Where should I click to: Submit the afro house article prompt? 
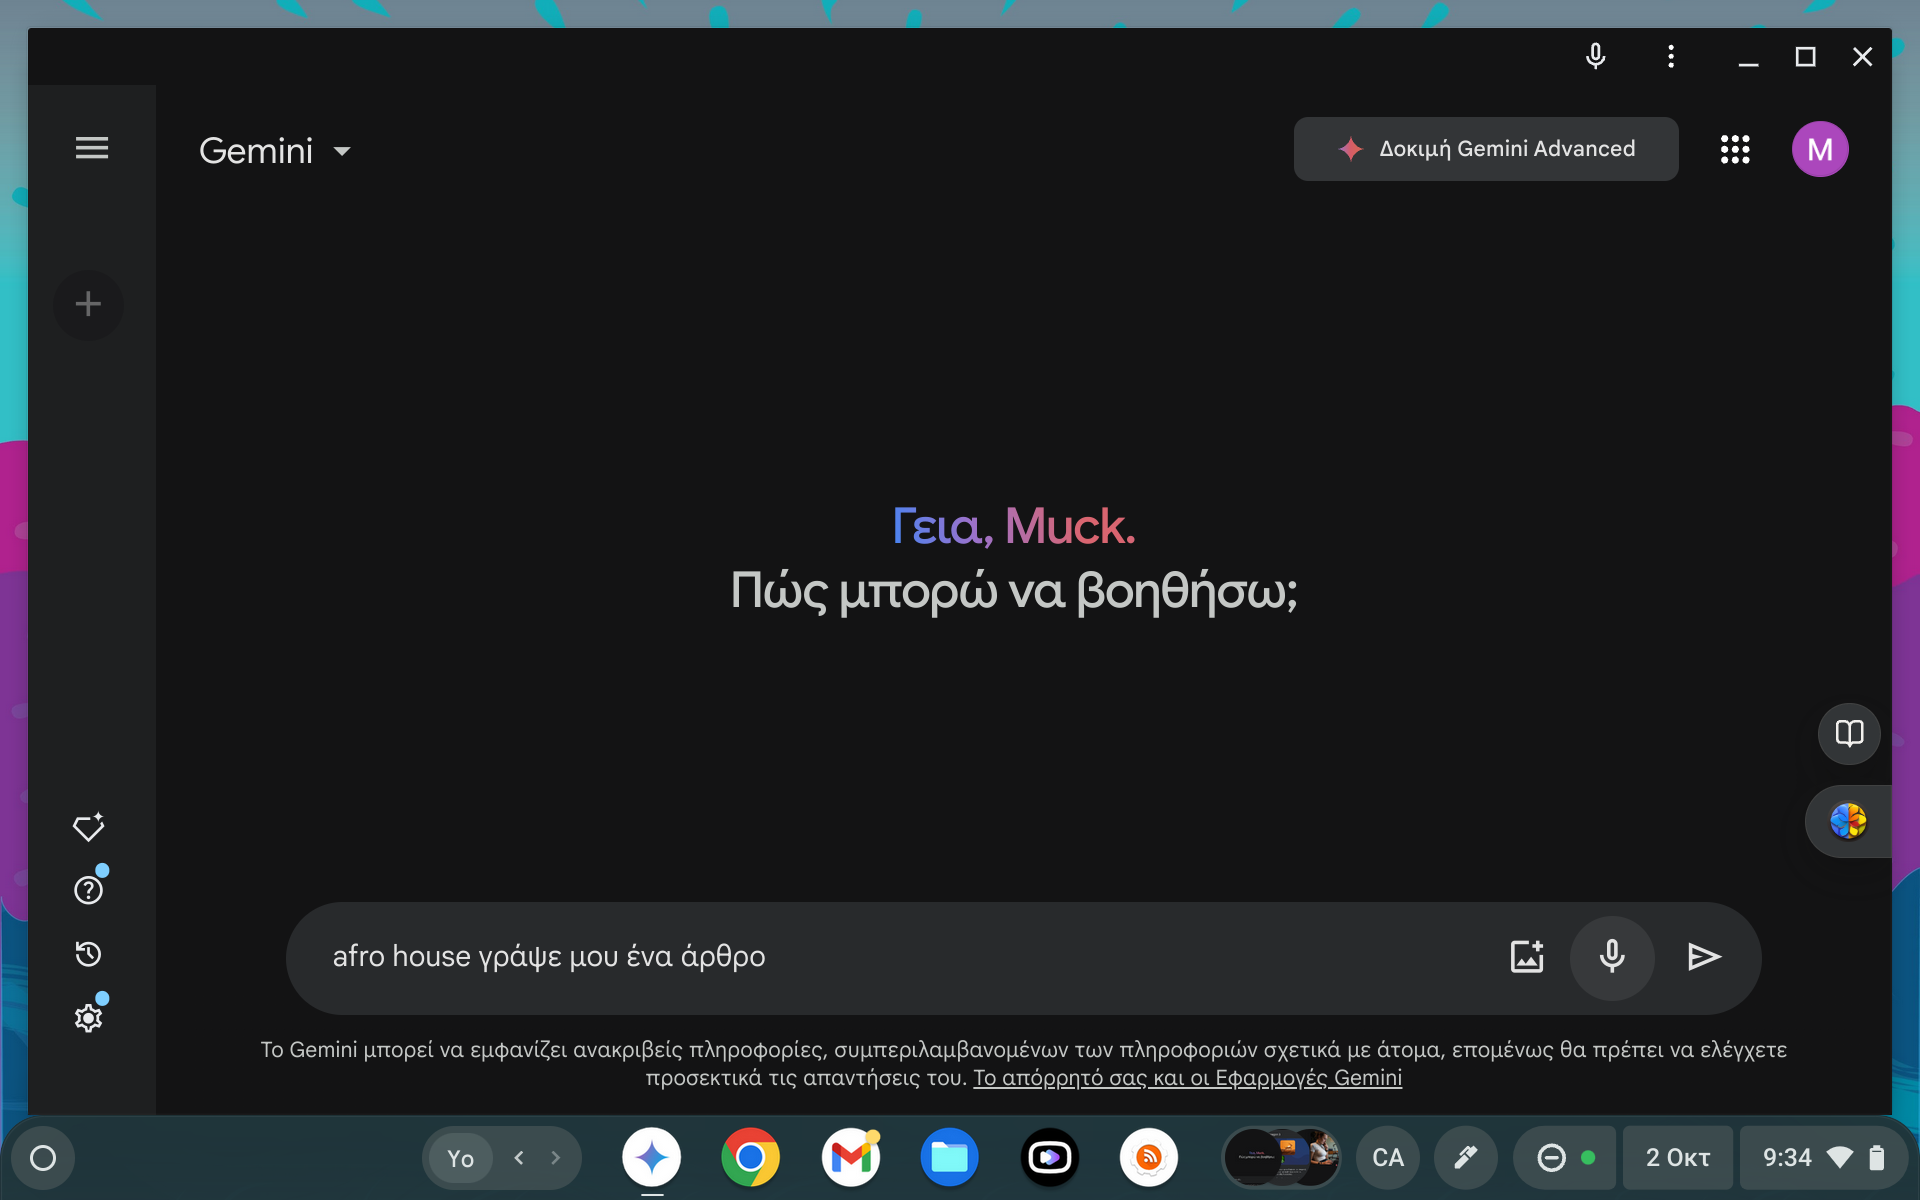pos(1703,955)
